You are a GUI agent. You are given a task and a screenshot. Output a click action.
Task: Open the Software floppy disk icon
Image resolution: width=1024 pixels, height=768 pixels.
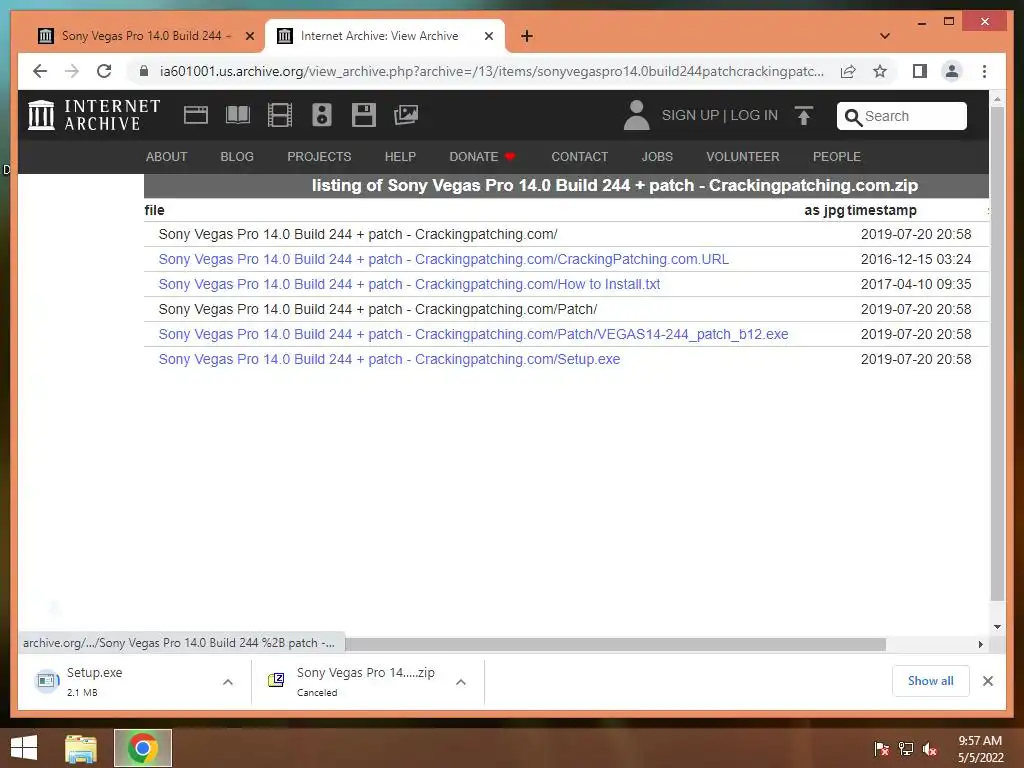363,115
